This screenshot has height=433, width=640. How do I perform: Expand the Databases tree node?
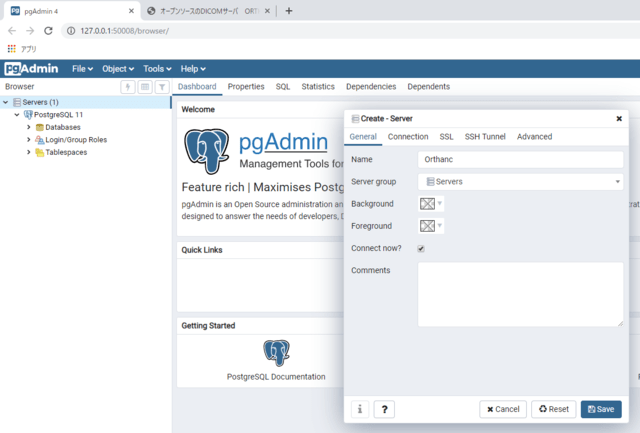click(x=29, y=127)
